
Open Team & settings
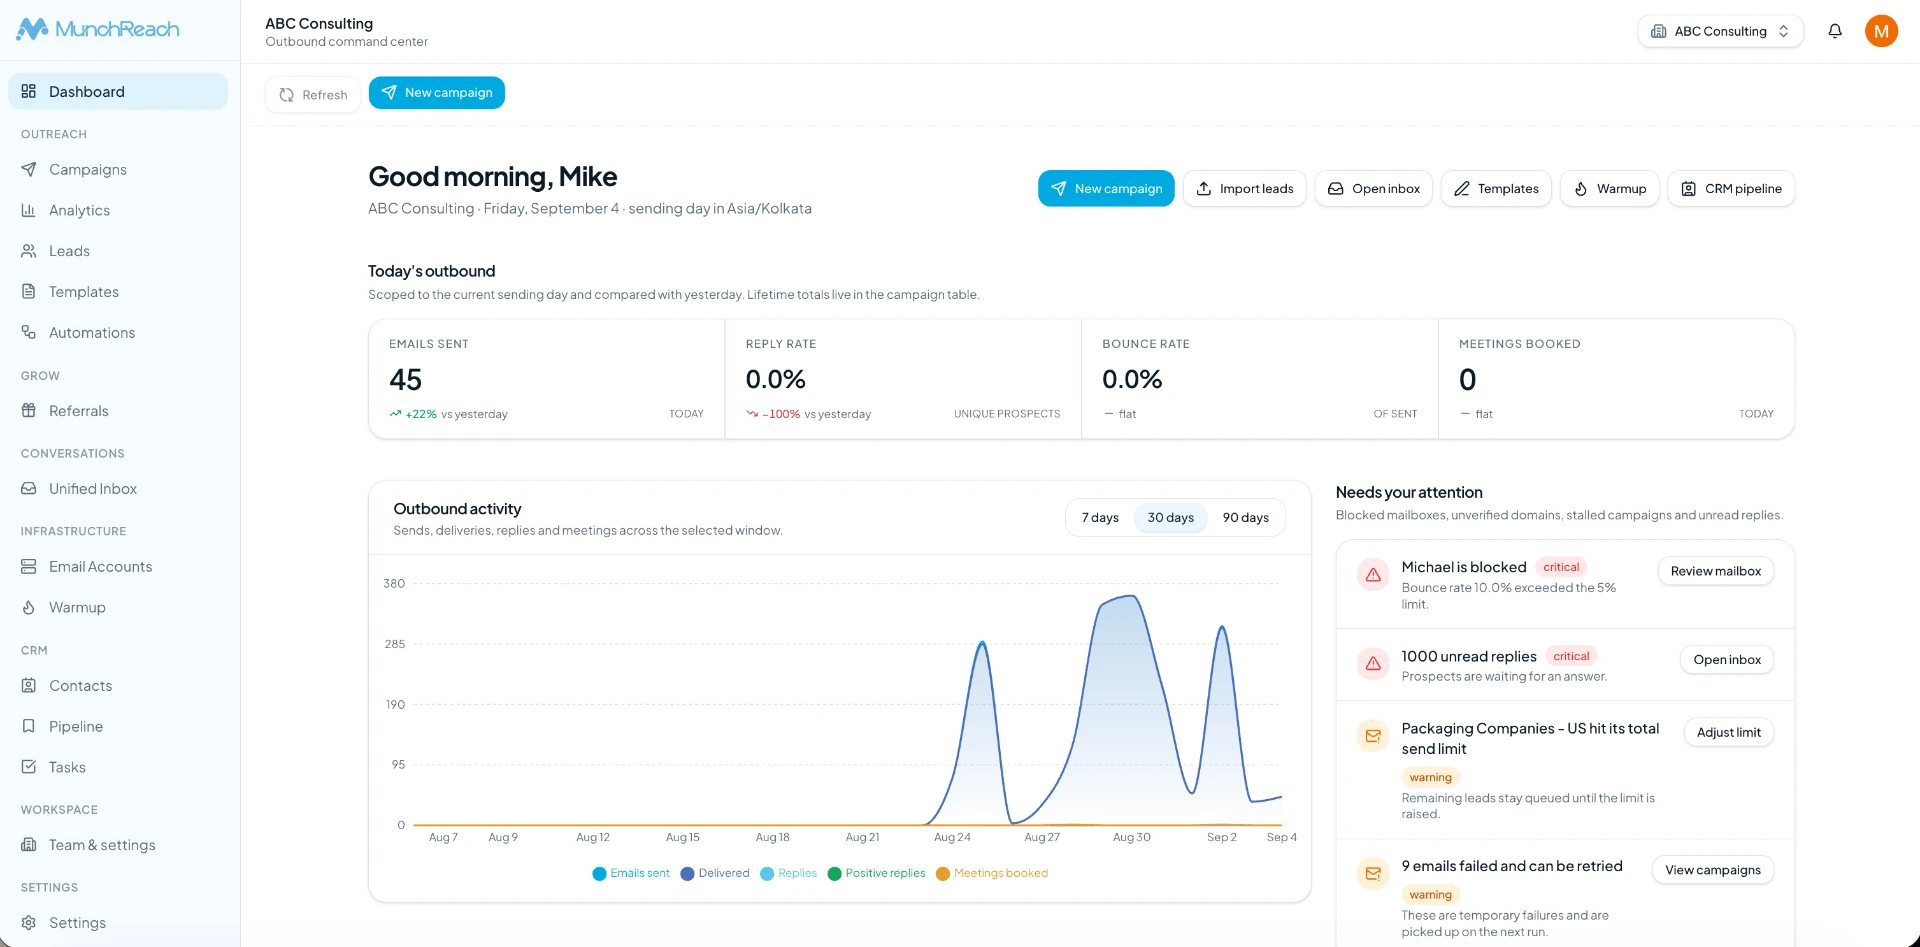(118, 845)
